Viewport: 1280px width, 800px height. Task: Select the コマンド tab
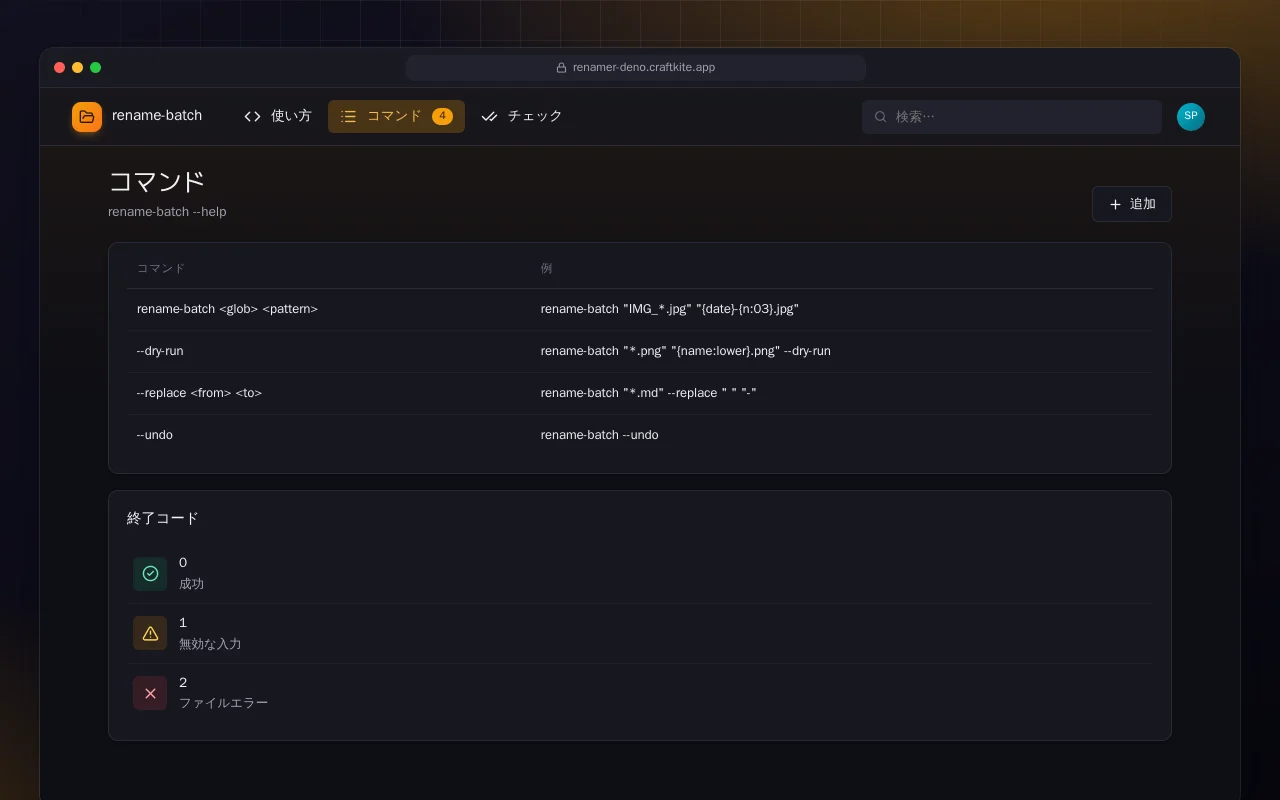coord(396,117)
